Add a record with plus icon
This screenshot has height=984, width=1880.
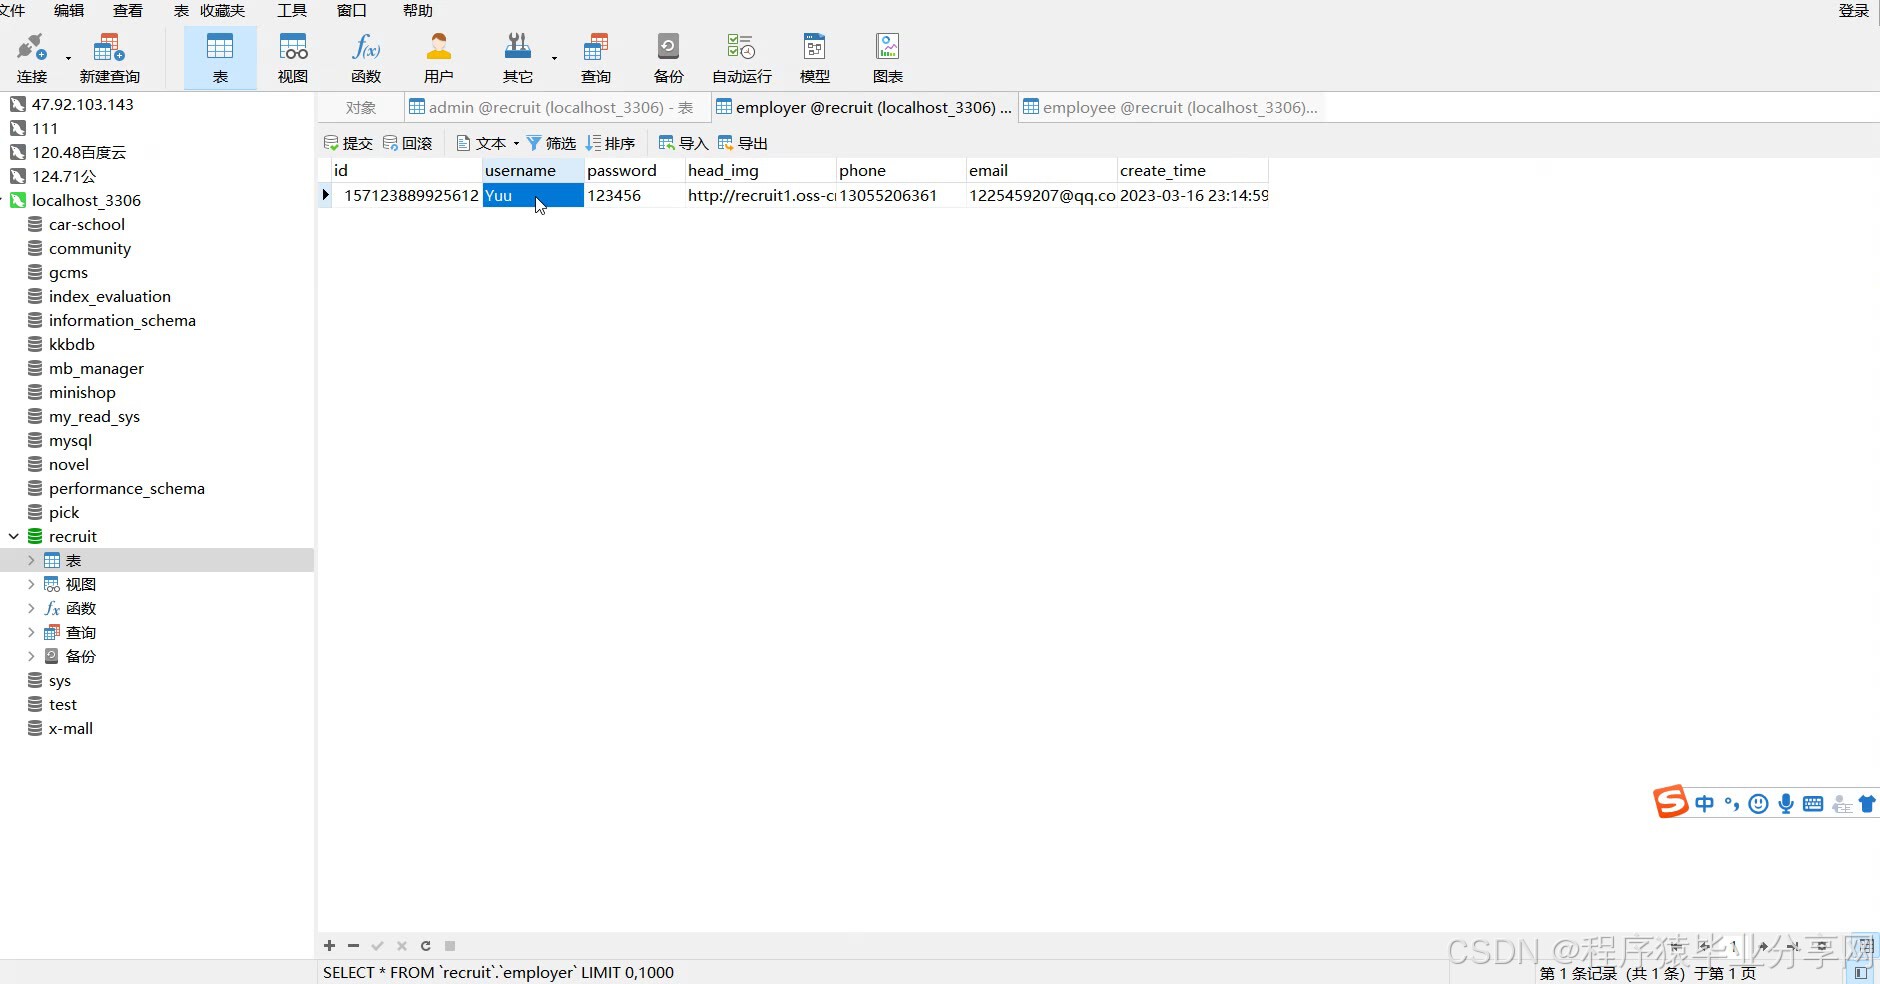click(x=329, y=945)
